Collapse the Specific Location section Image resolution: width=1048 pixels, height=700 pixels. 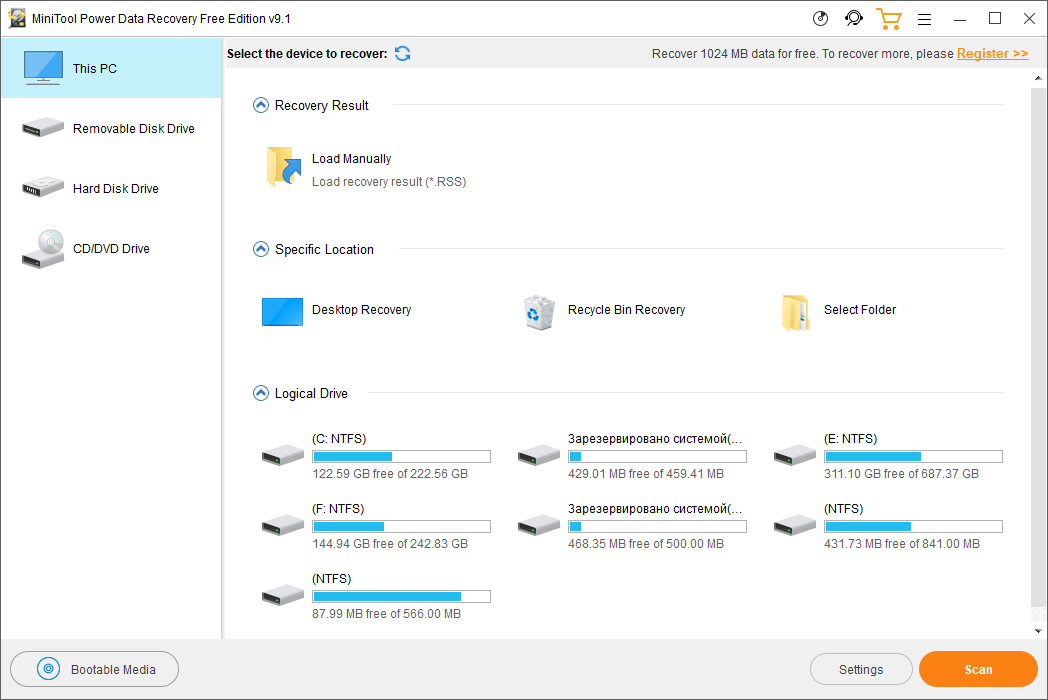click(261, 249)
